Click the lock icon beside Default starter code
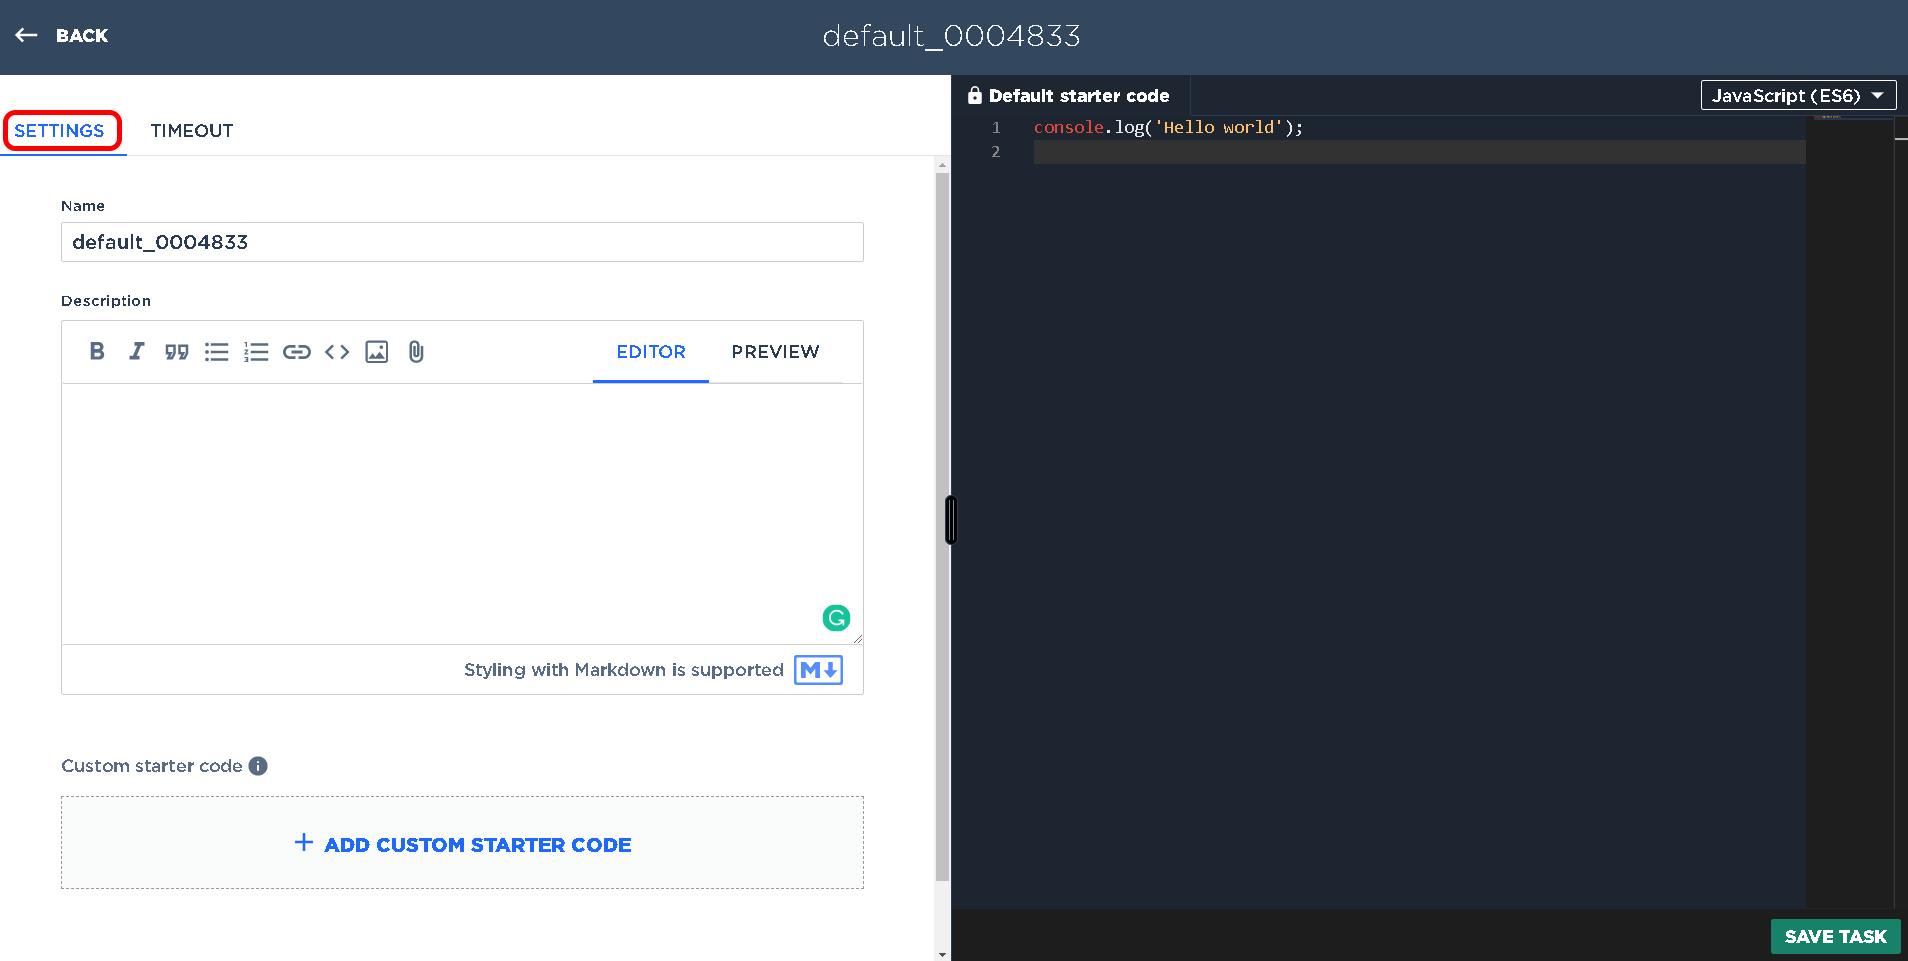This screenshot has width=1908, height=961. click(975, 96)
